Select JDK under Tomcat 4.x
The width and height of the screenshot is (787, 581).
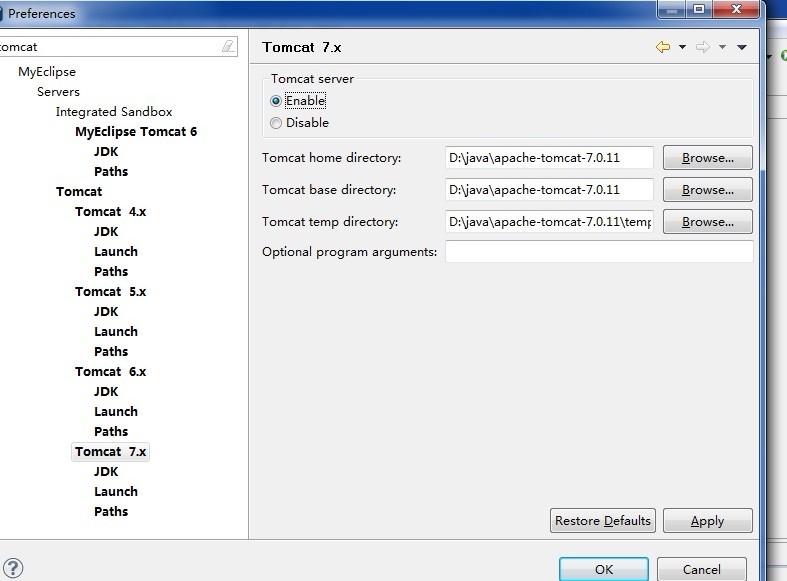[106, 232]
